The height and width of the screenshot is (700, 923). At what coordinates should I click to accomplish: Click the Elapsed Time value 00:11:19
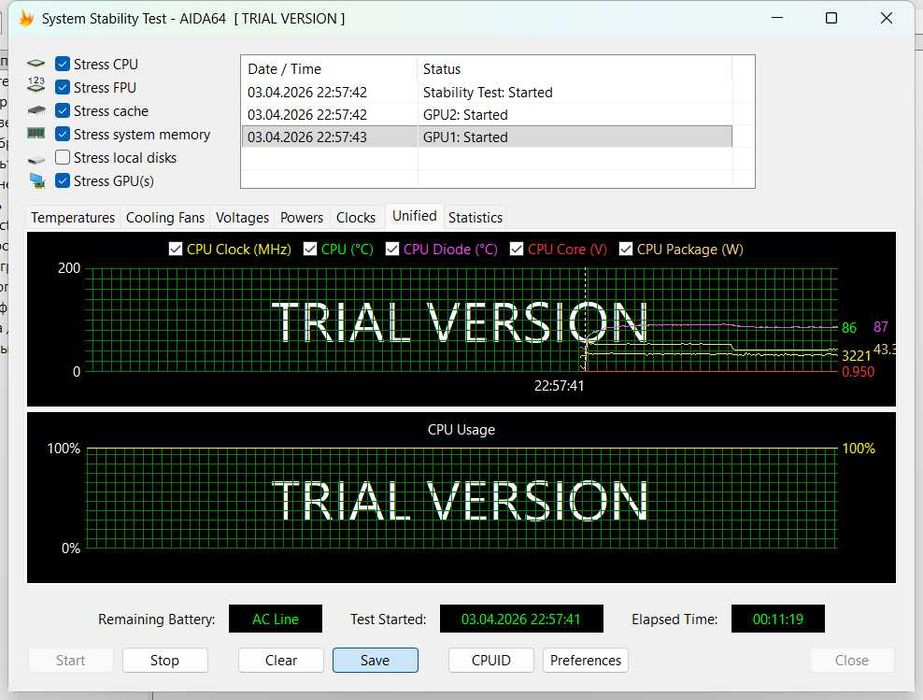tap(778, 619)
